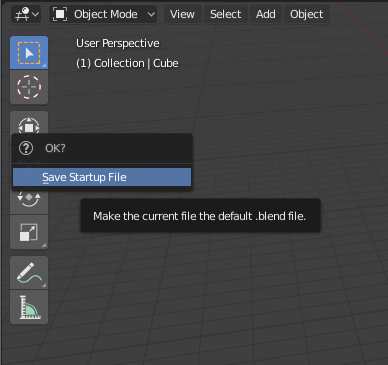The image size is (388, 365).
Task: Select the Select Box tool
Action: click(29, 53)
